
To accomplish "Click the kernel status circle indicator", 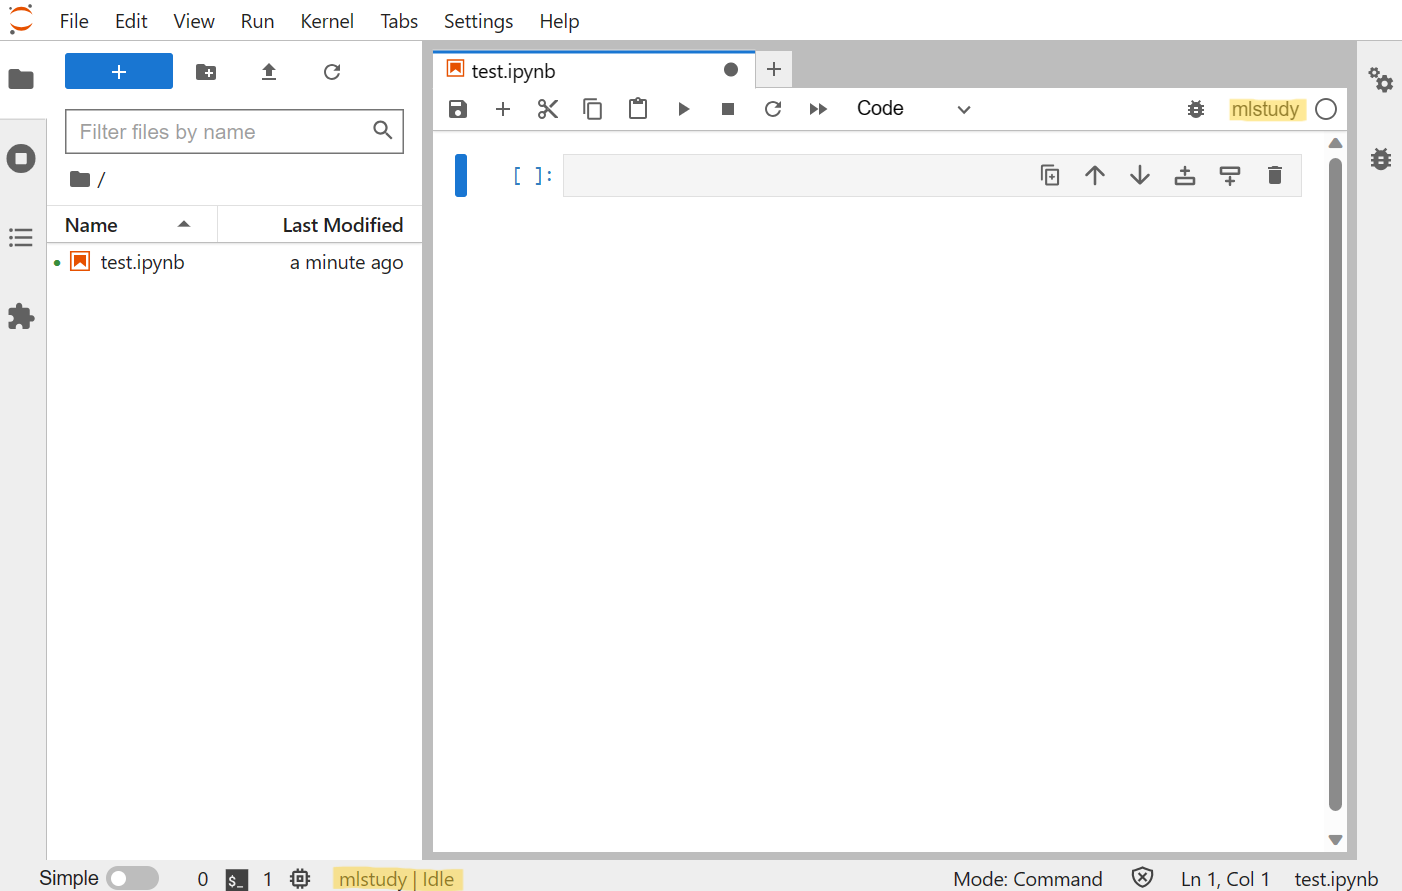I will click(x=1326, y=109).
